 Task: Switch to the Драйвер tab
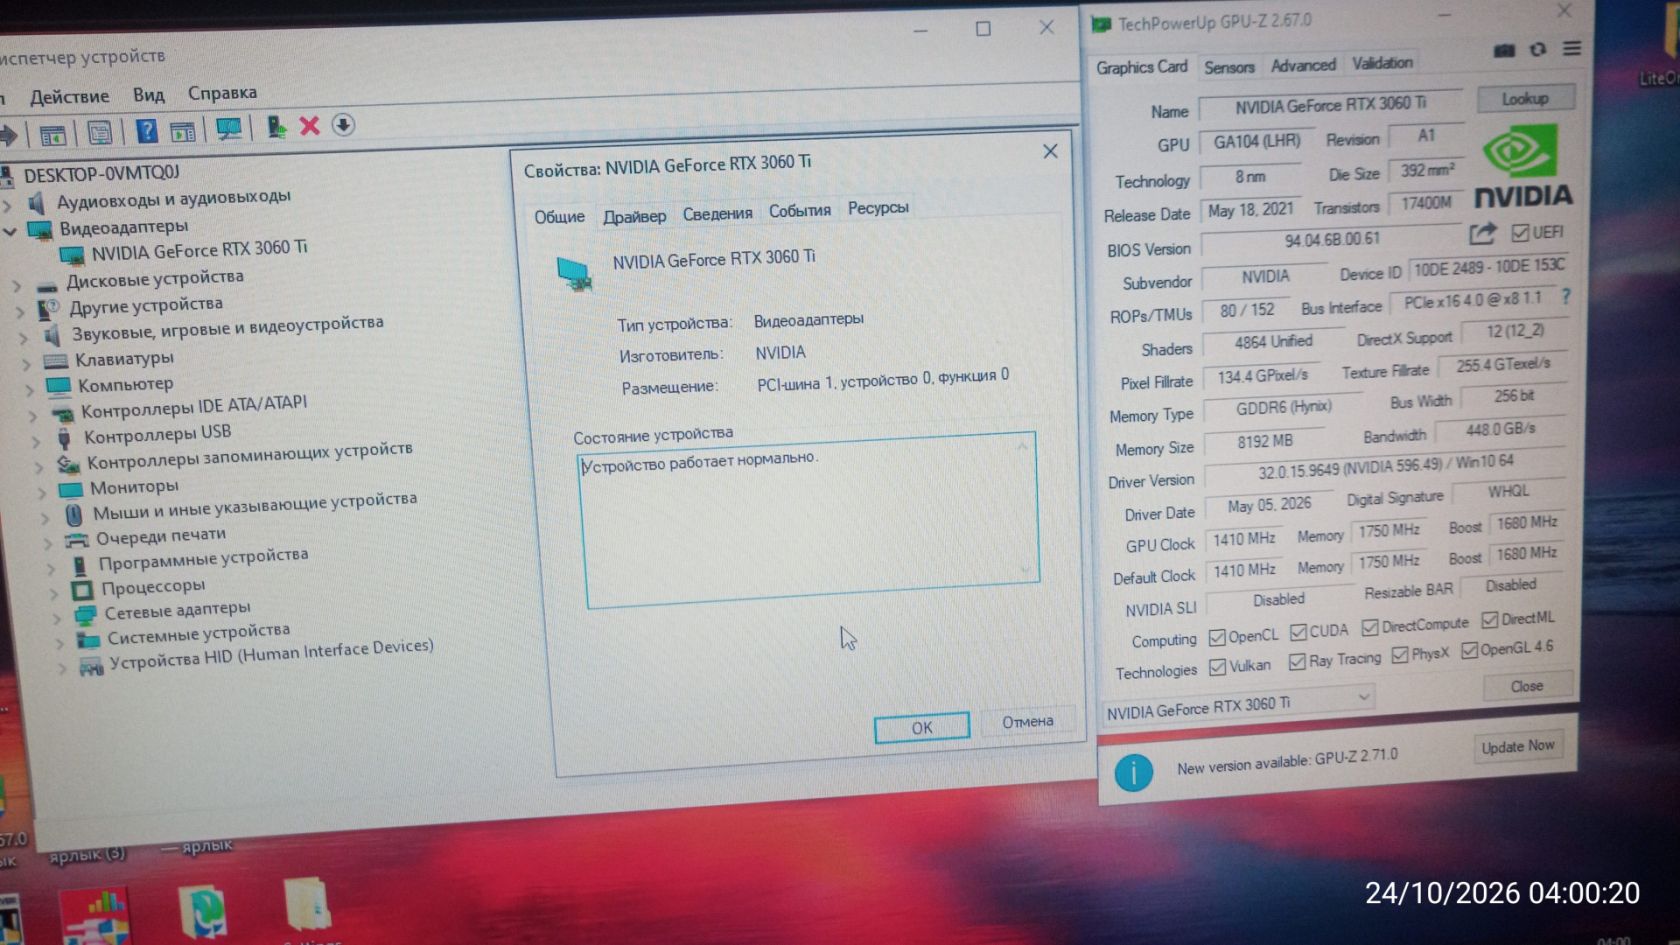click(634, 216)
